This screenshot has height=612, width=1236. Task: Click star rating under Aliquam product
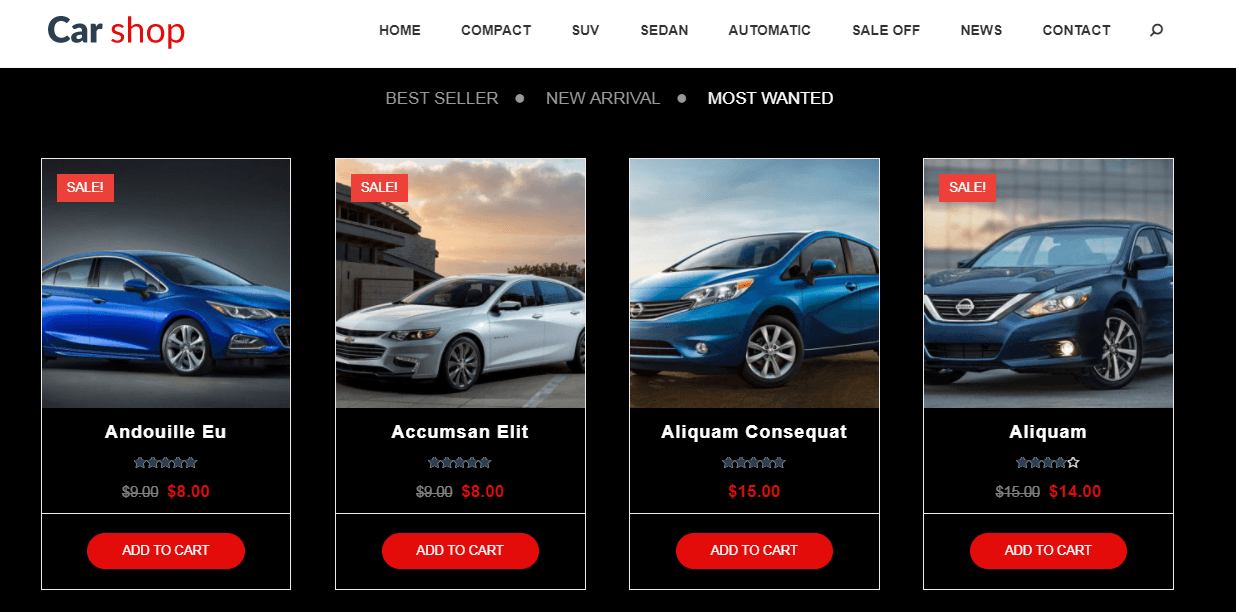(x=1047, y=463)
